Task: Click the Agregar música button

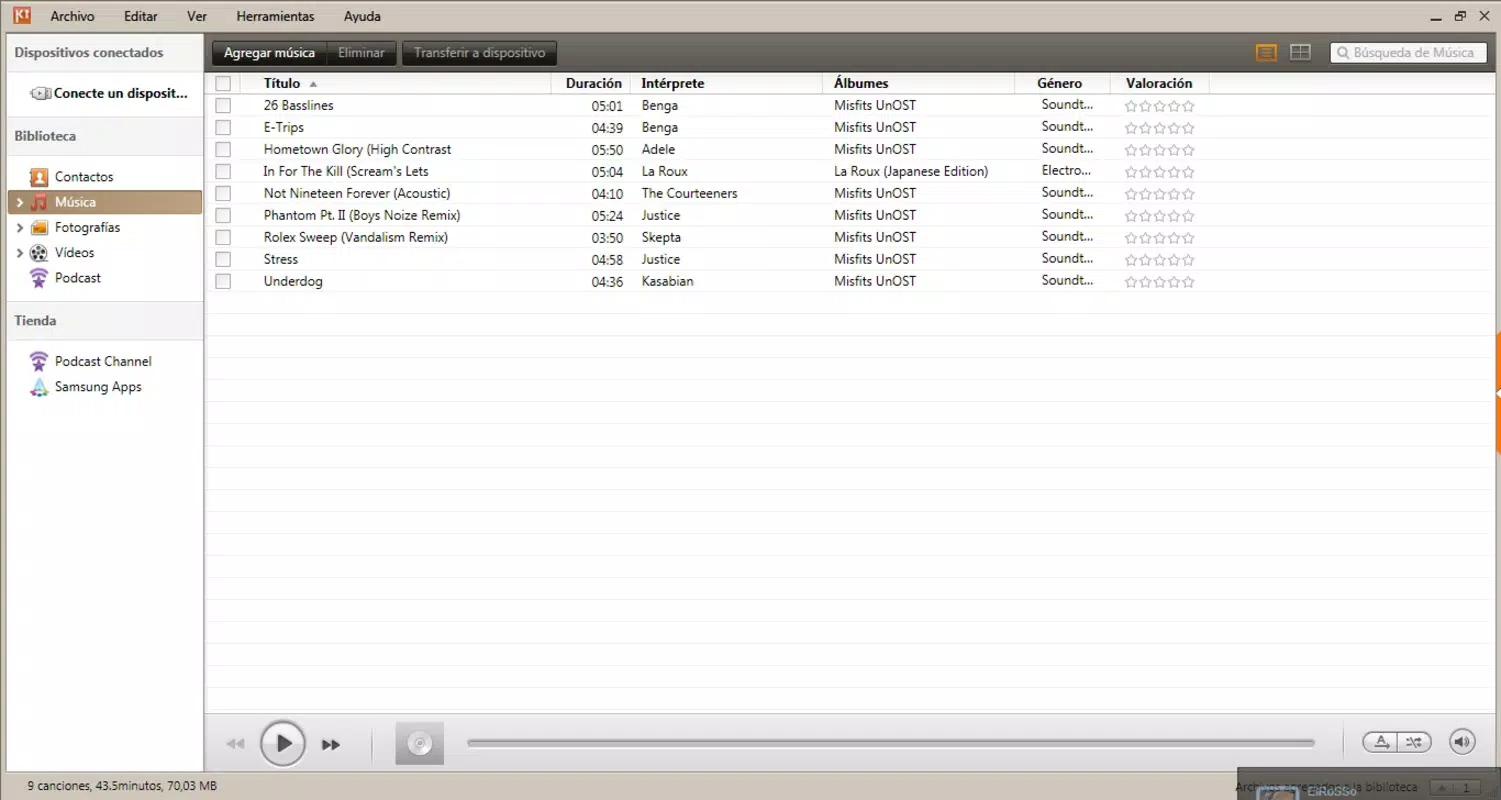Action: [269, 53]
